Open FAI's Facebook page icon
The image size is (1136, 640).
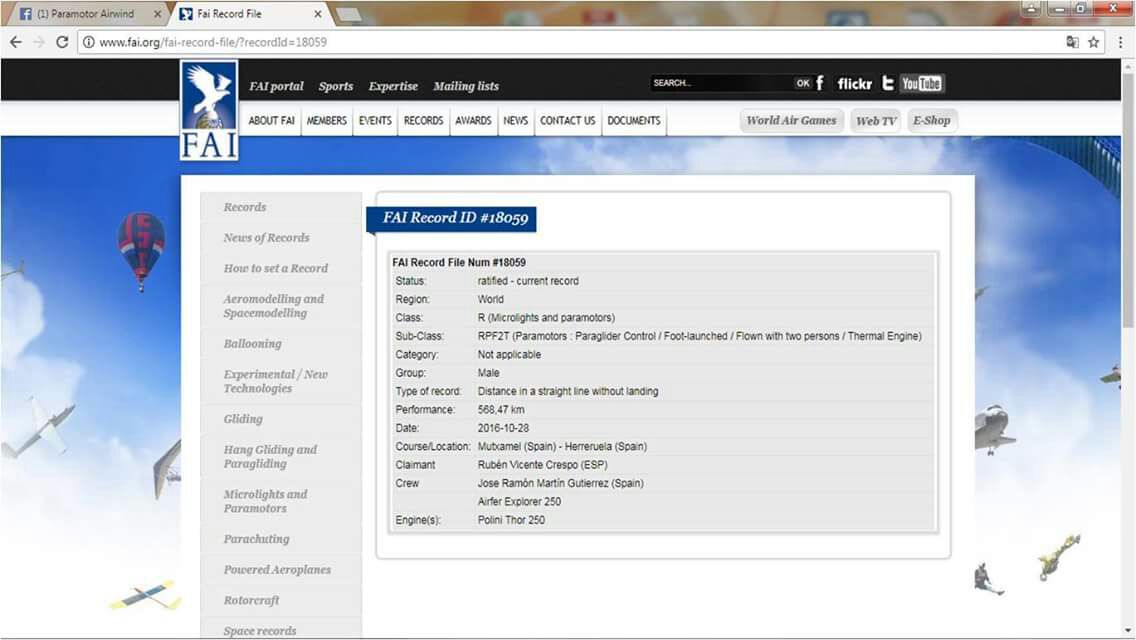821,83
